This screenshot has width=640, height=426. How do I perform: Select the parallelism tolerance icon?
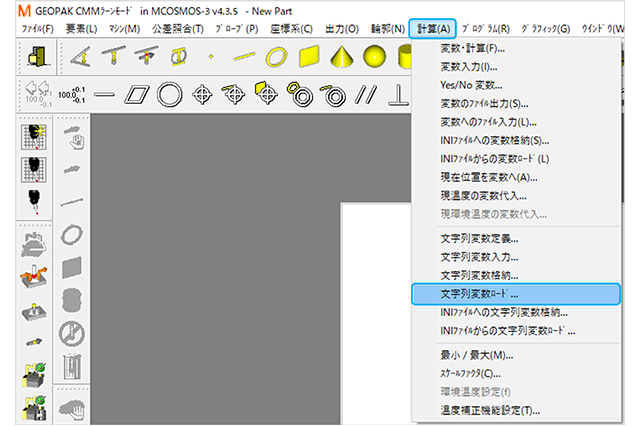[x=366, y=95]
